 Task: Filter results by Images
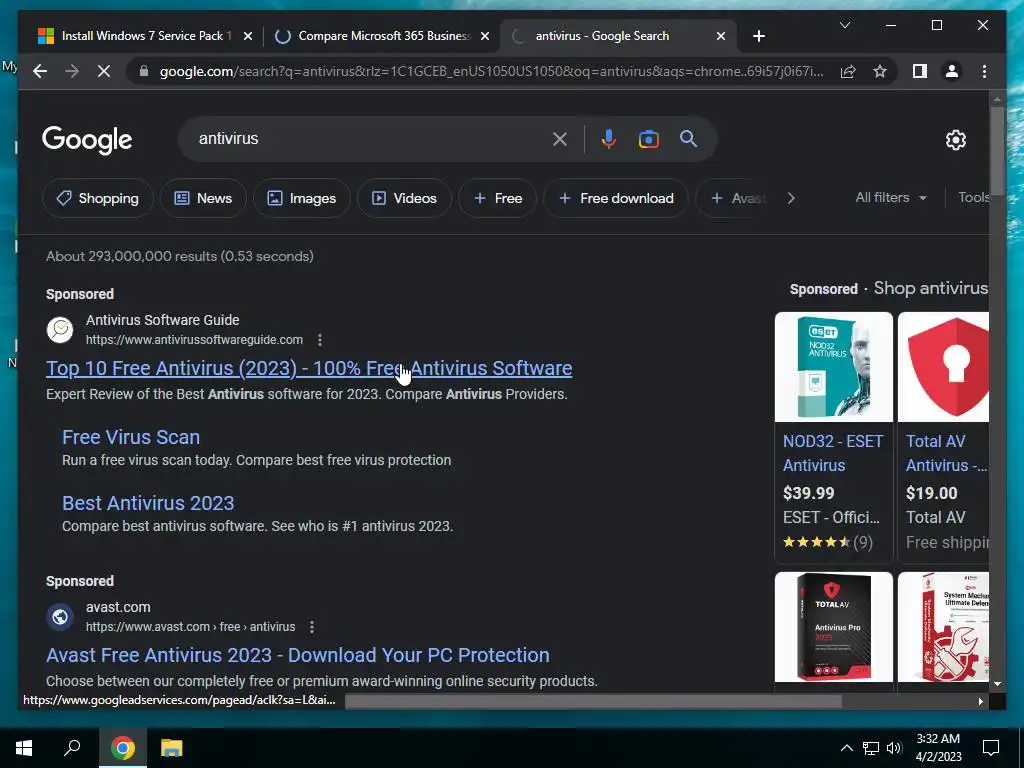click(x=302, y=198)
